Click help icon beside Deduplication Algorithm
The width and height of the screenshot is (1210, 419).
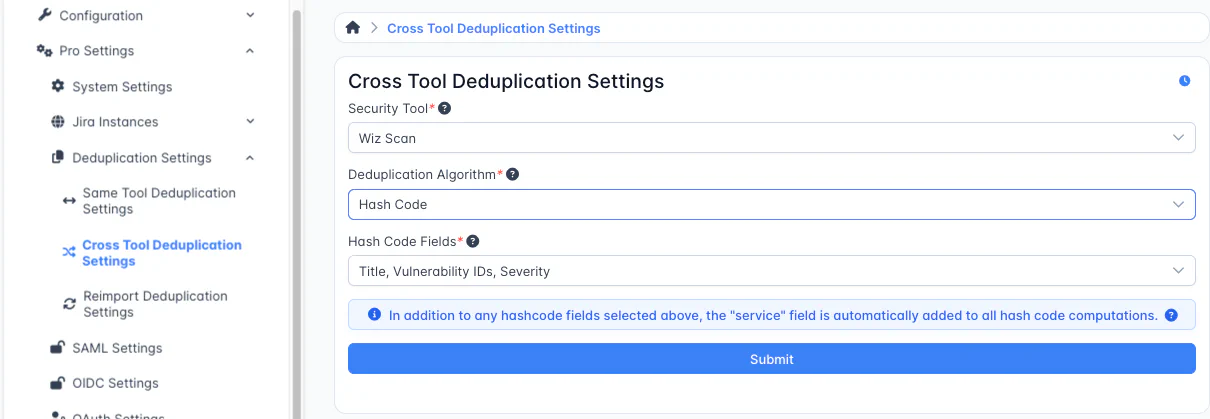(512, 174)
